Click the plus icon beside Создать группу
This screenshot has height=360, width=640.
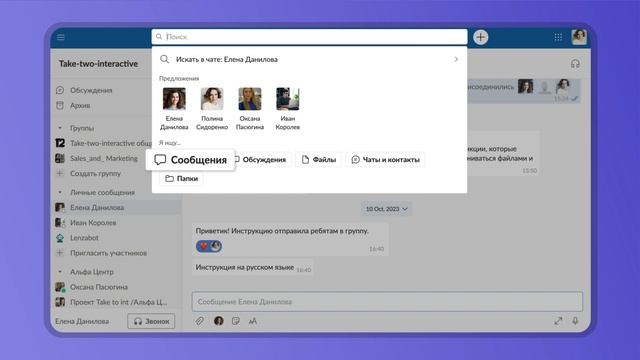click(60, 173)
